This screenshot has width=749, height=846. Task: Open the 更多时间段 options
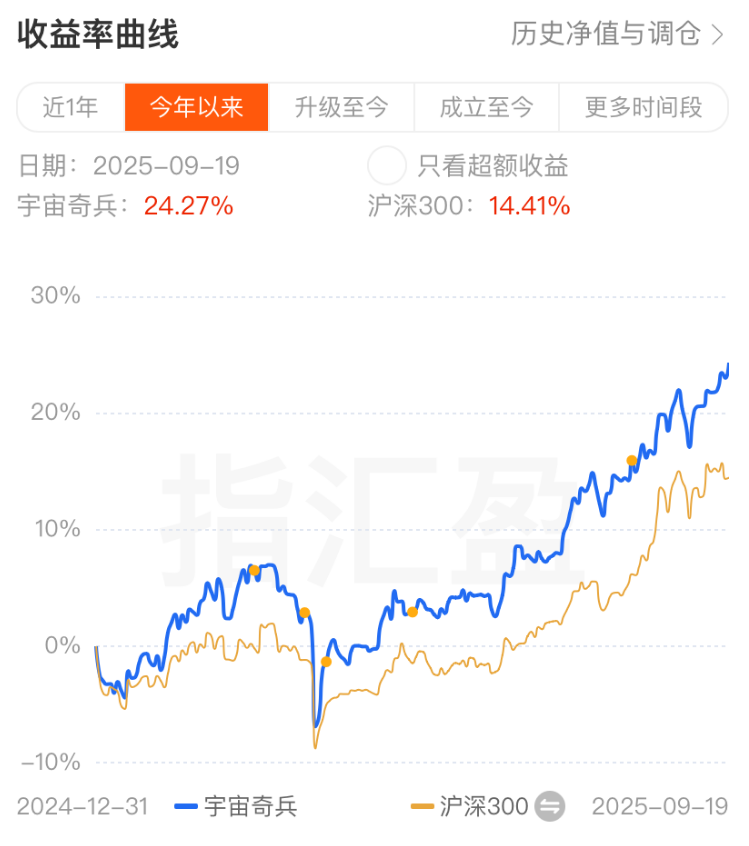pyautogui.click(x=643, y=107)
